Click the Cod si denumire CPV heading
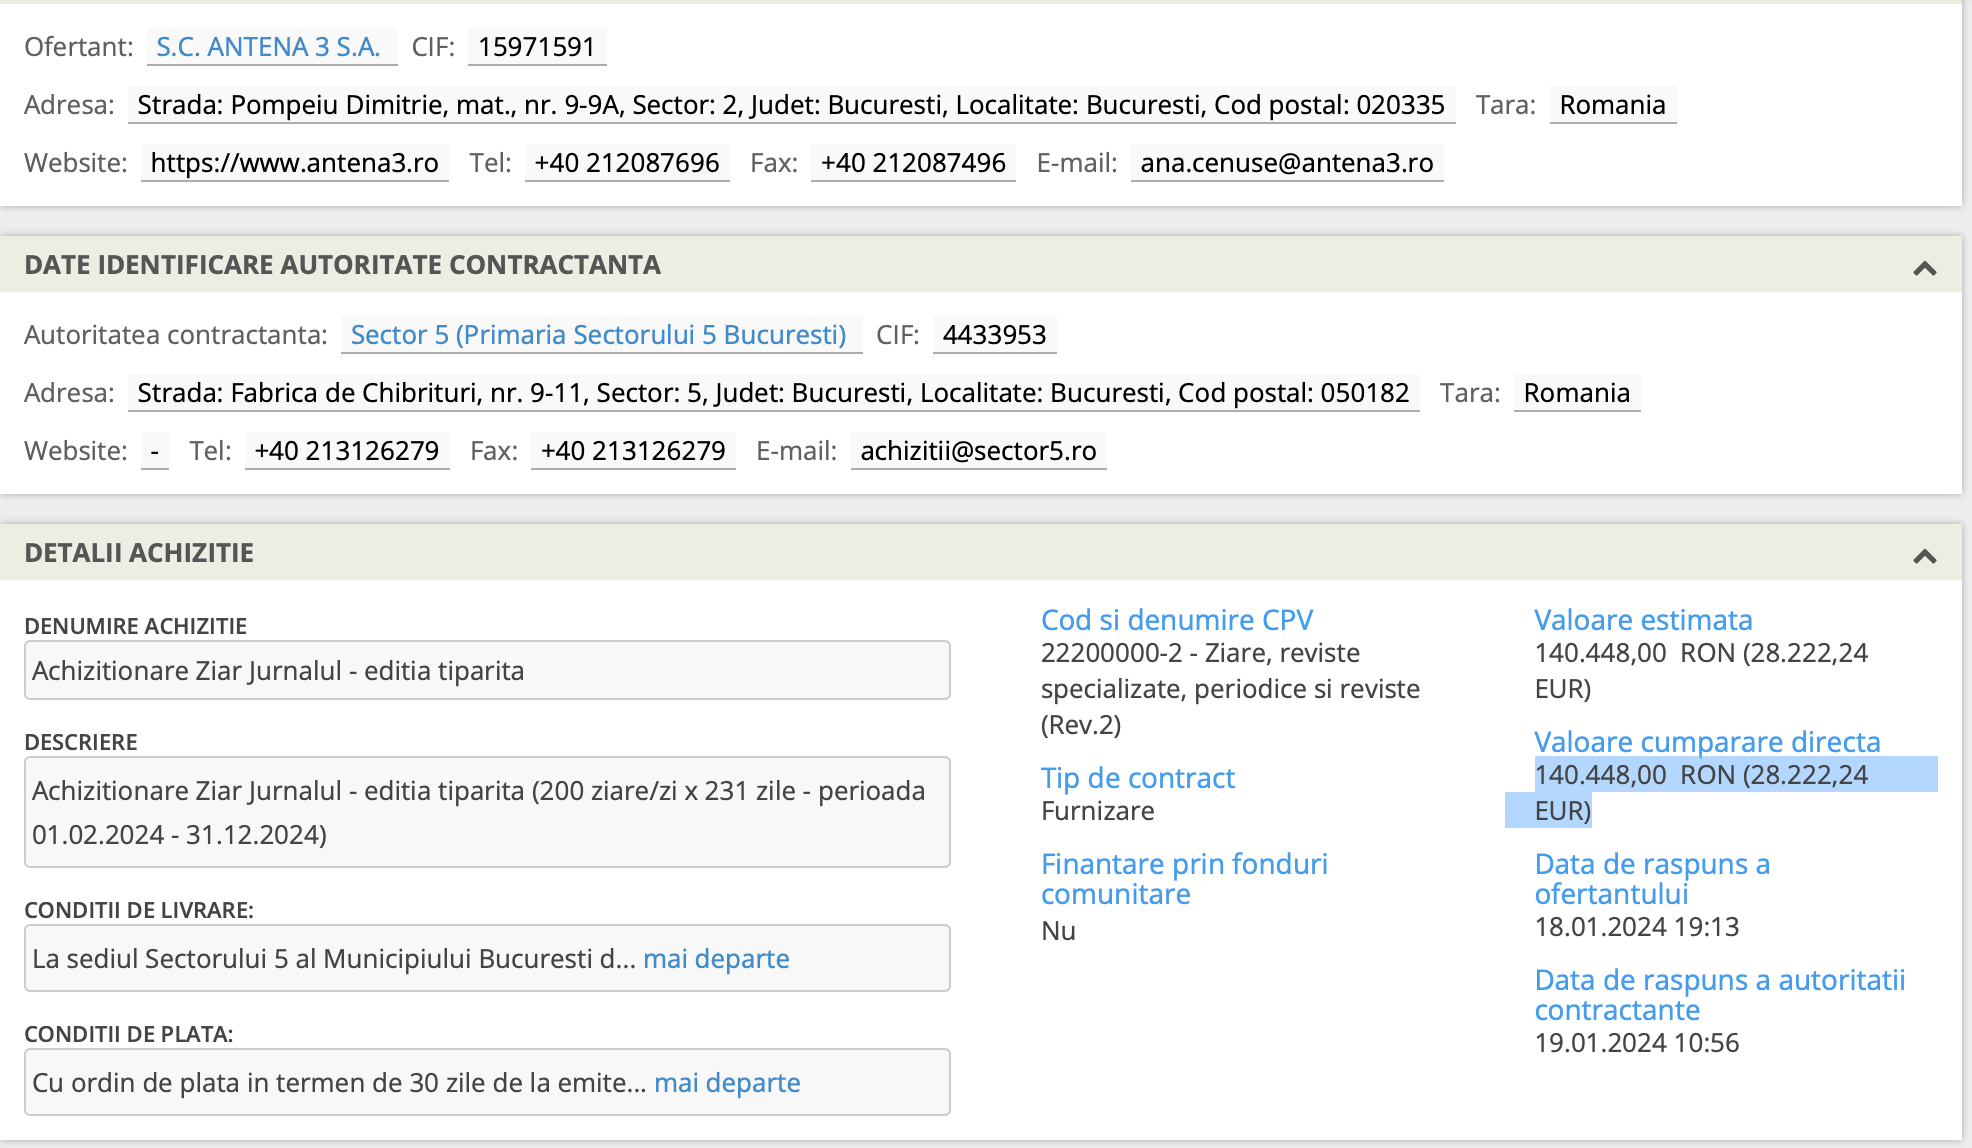The image size is (1972, 1148). (1176, 620)
